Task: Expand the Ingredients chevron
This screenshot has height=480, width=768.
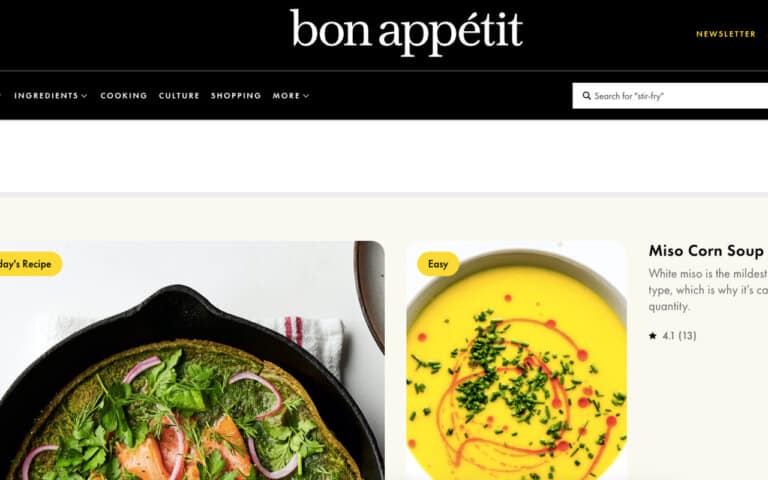Action: [84, 96]
